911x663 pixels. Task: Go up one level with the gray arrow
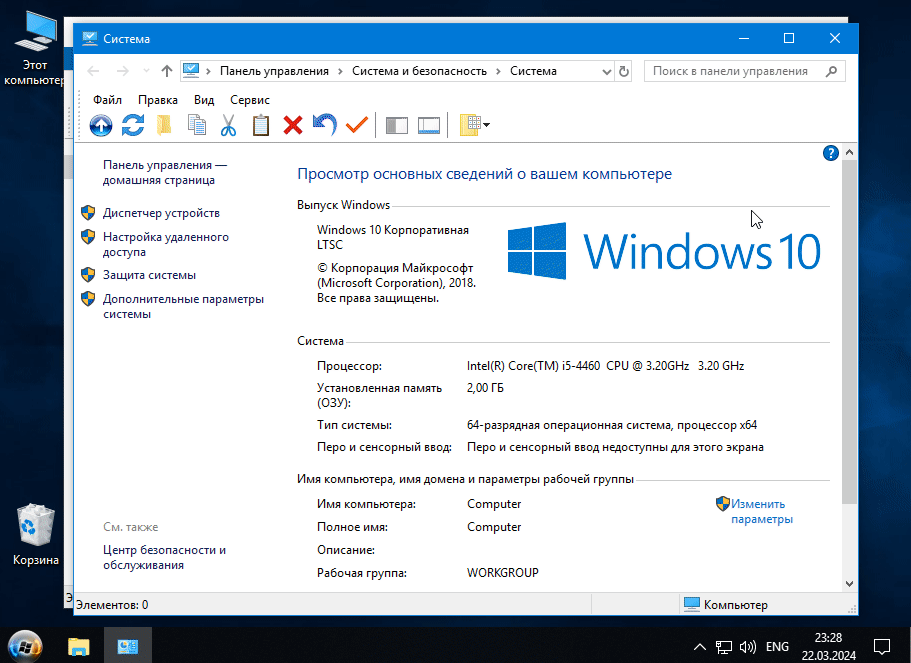coord(167,71)
